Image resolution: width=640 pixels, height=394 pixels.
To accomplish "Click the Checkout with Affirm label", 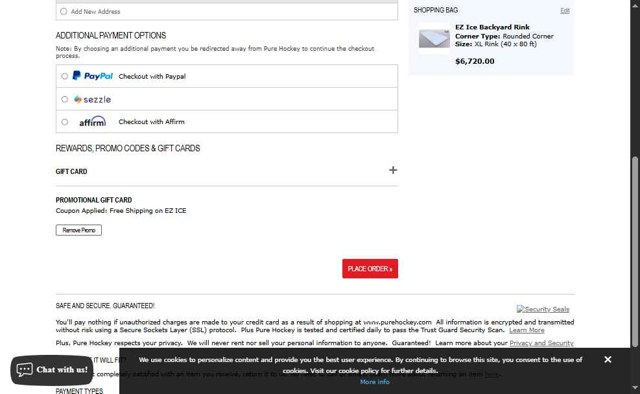I will [151, 122].
